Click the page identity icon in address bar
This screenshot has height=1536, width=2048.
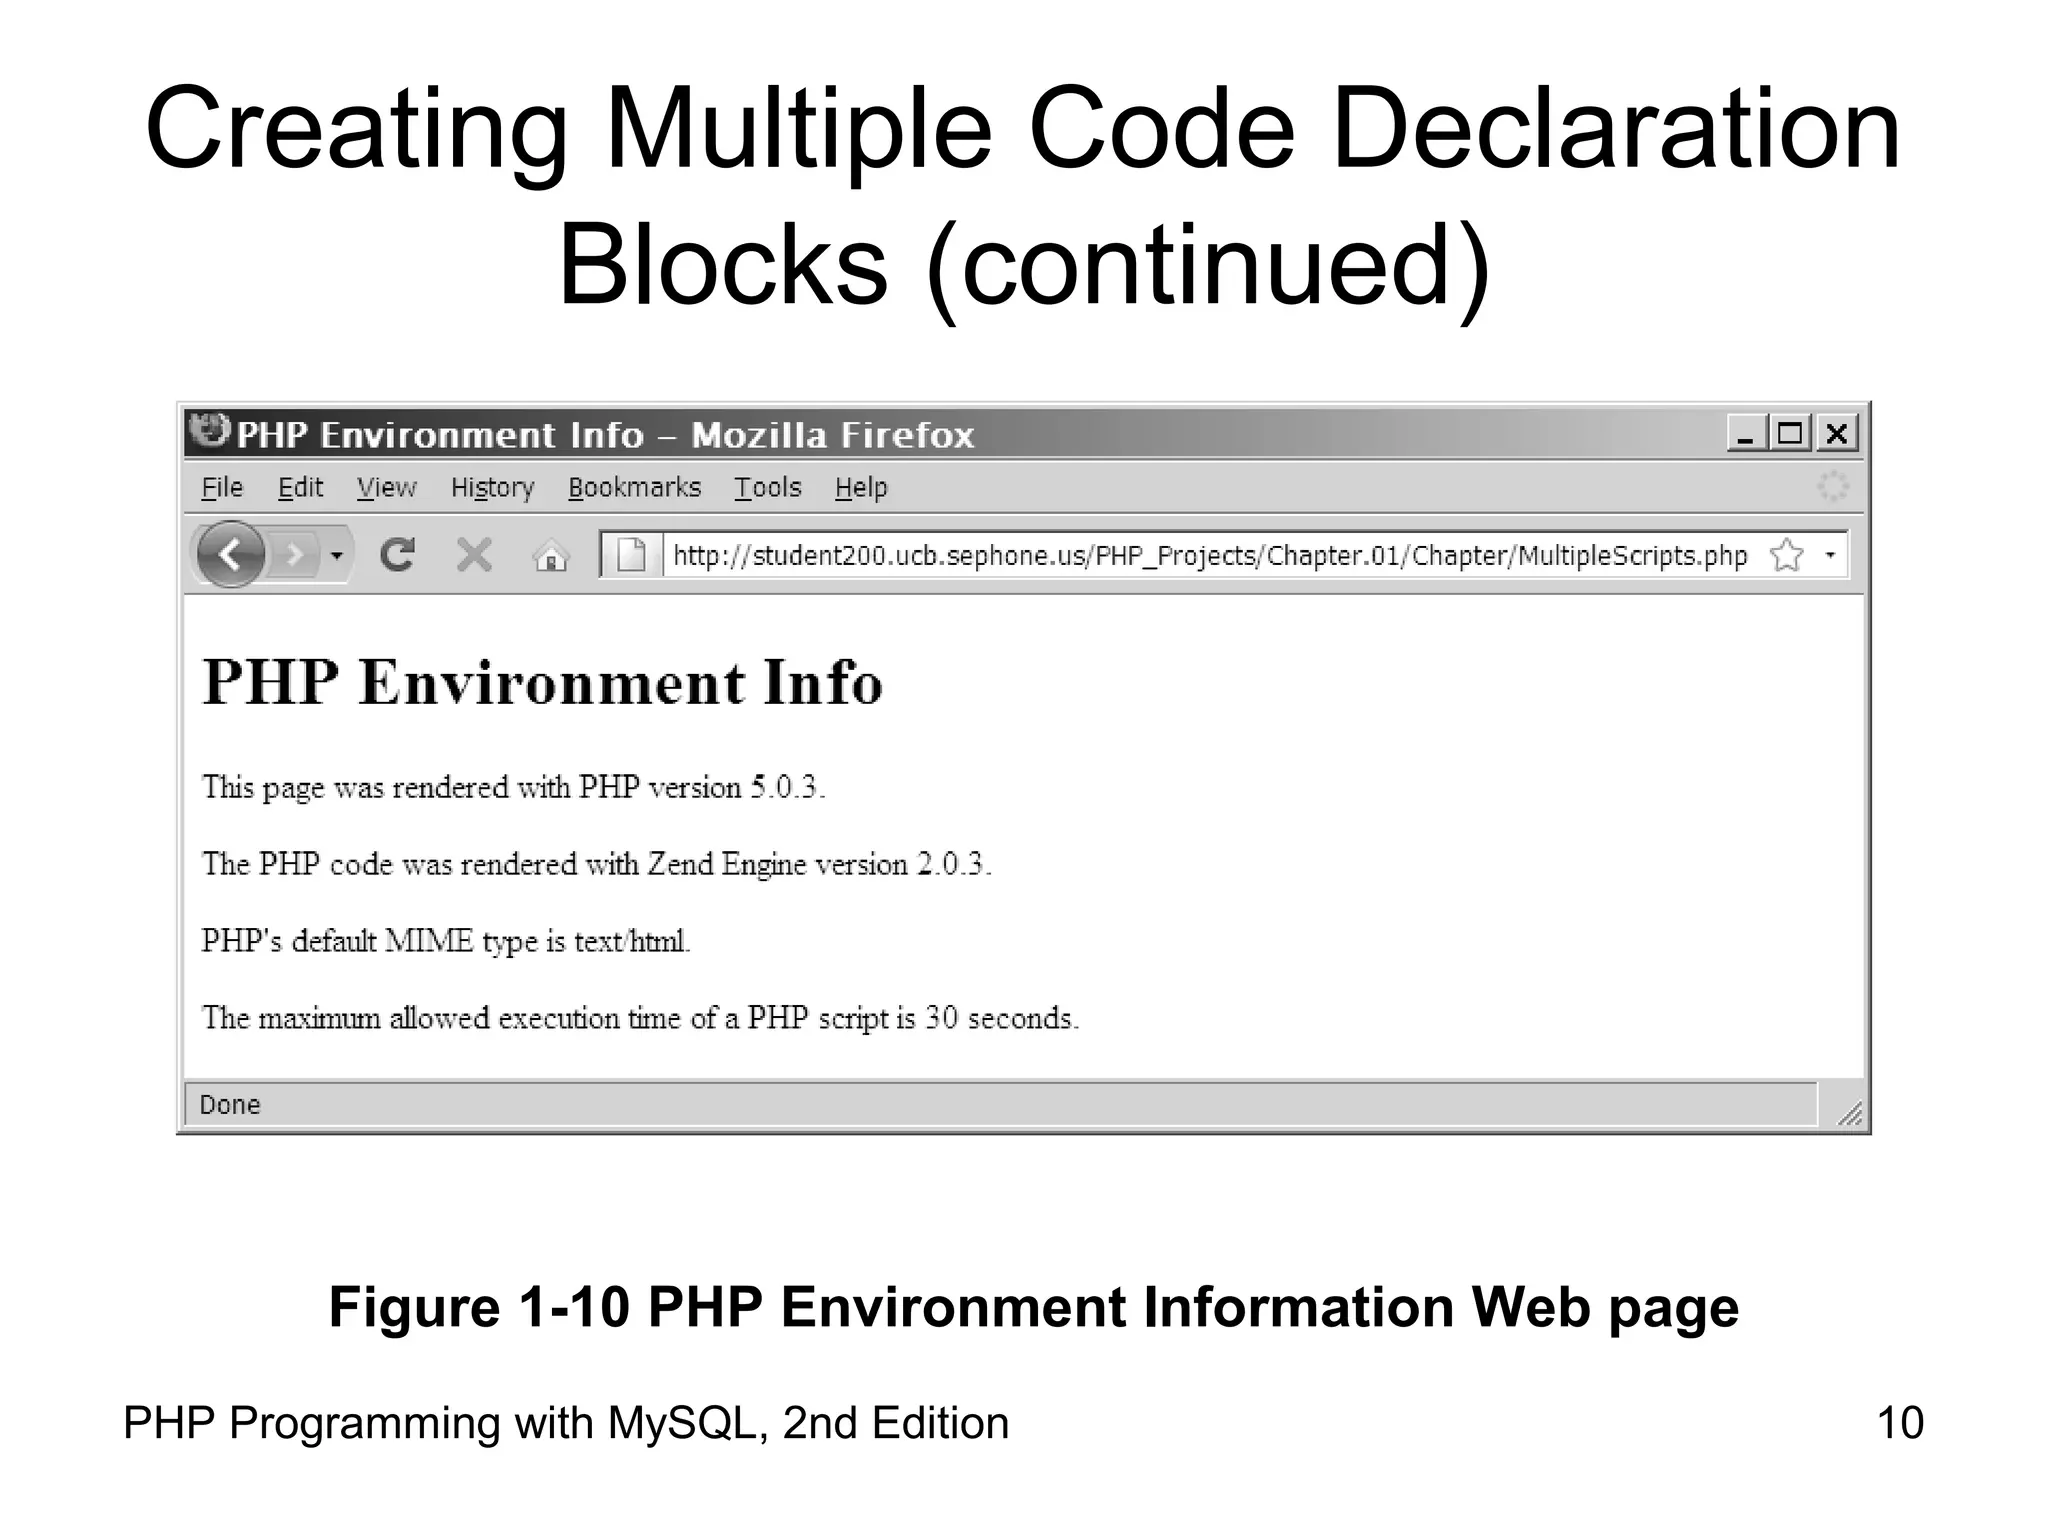click(x=631, y=555)
